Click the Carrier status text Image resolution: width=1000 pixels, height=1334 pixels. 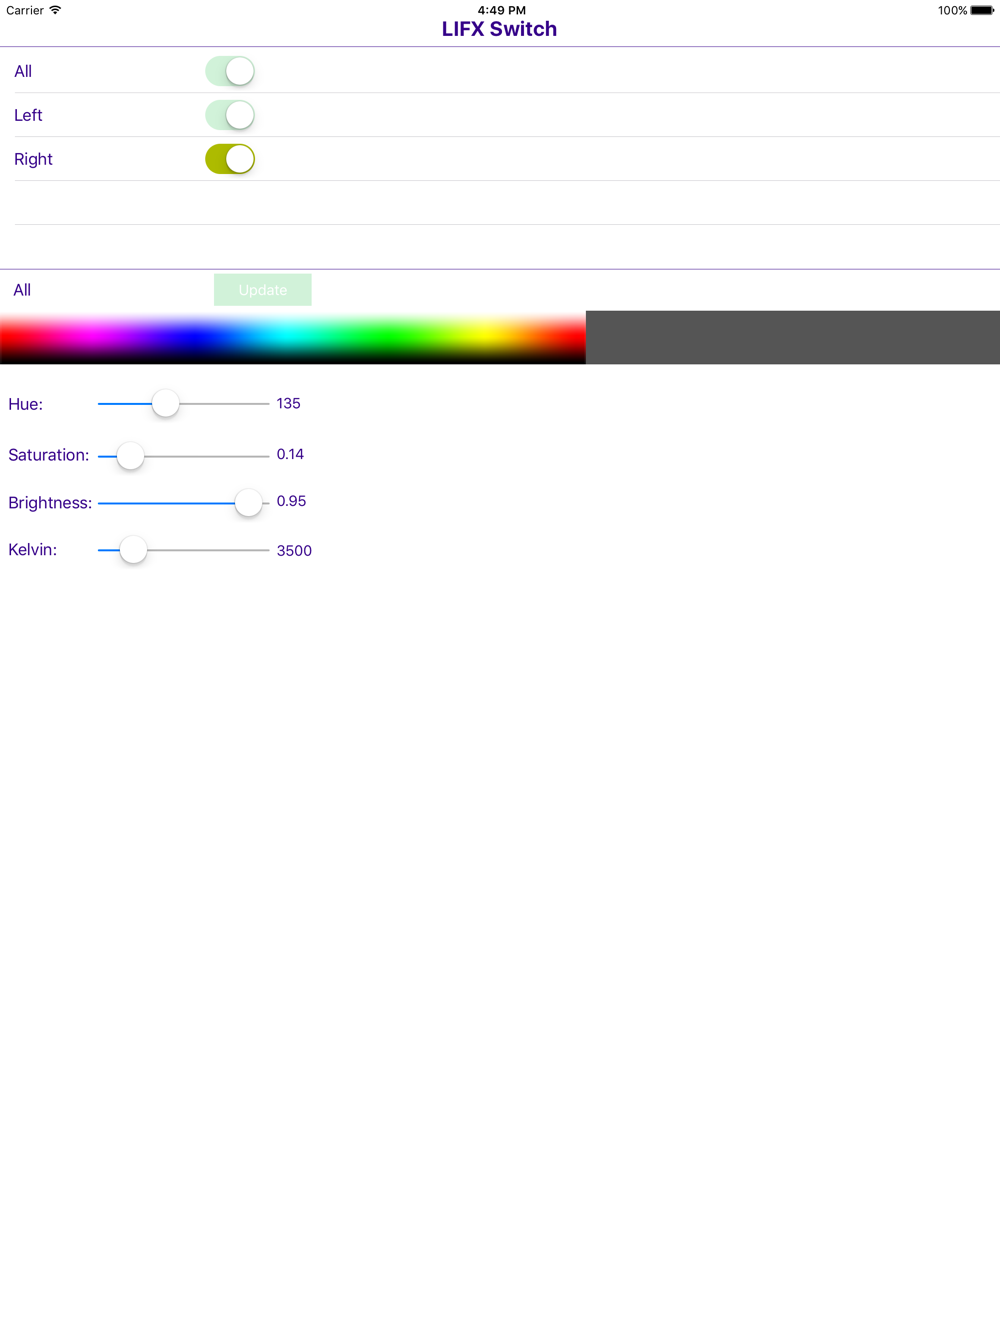25,10
